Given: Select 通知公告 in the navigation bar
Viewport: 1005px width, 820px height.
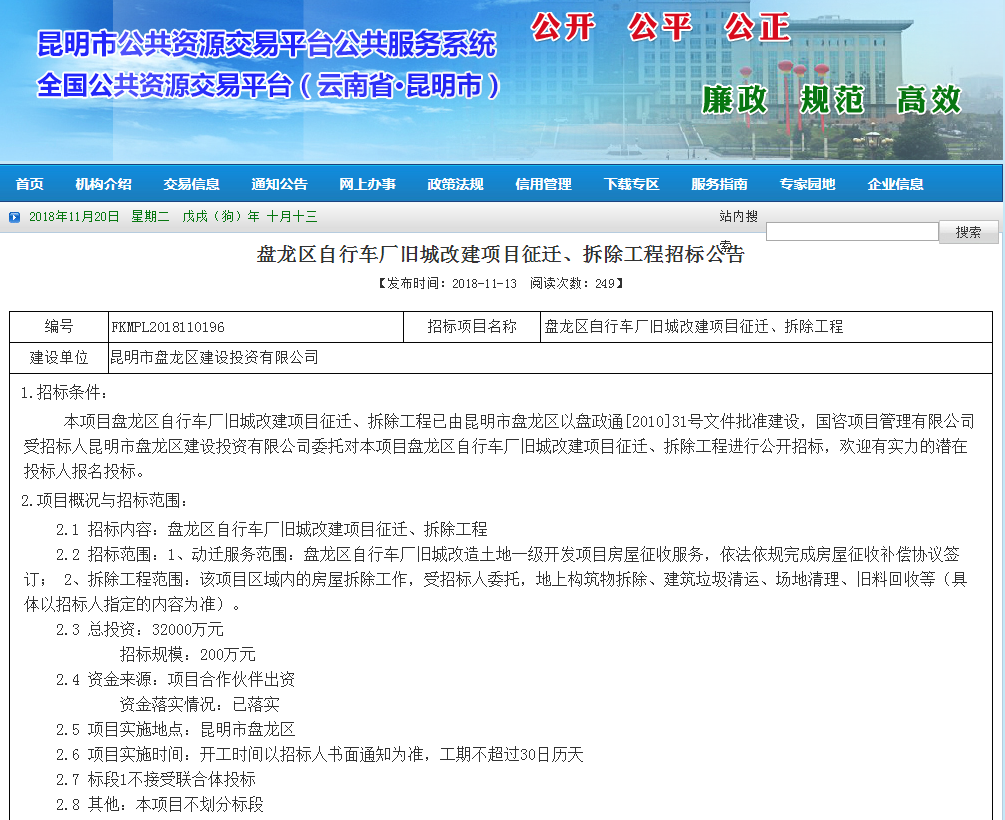Looking at the screenshot, I should tap(279, 184).
